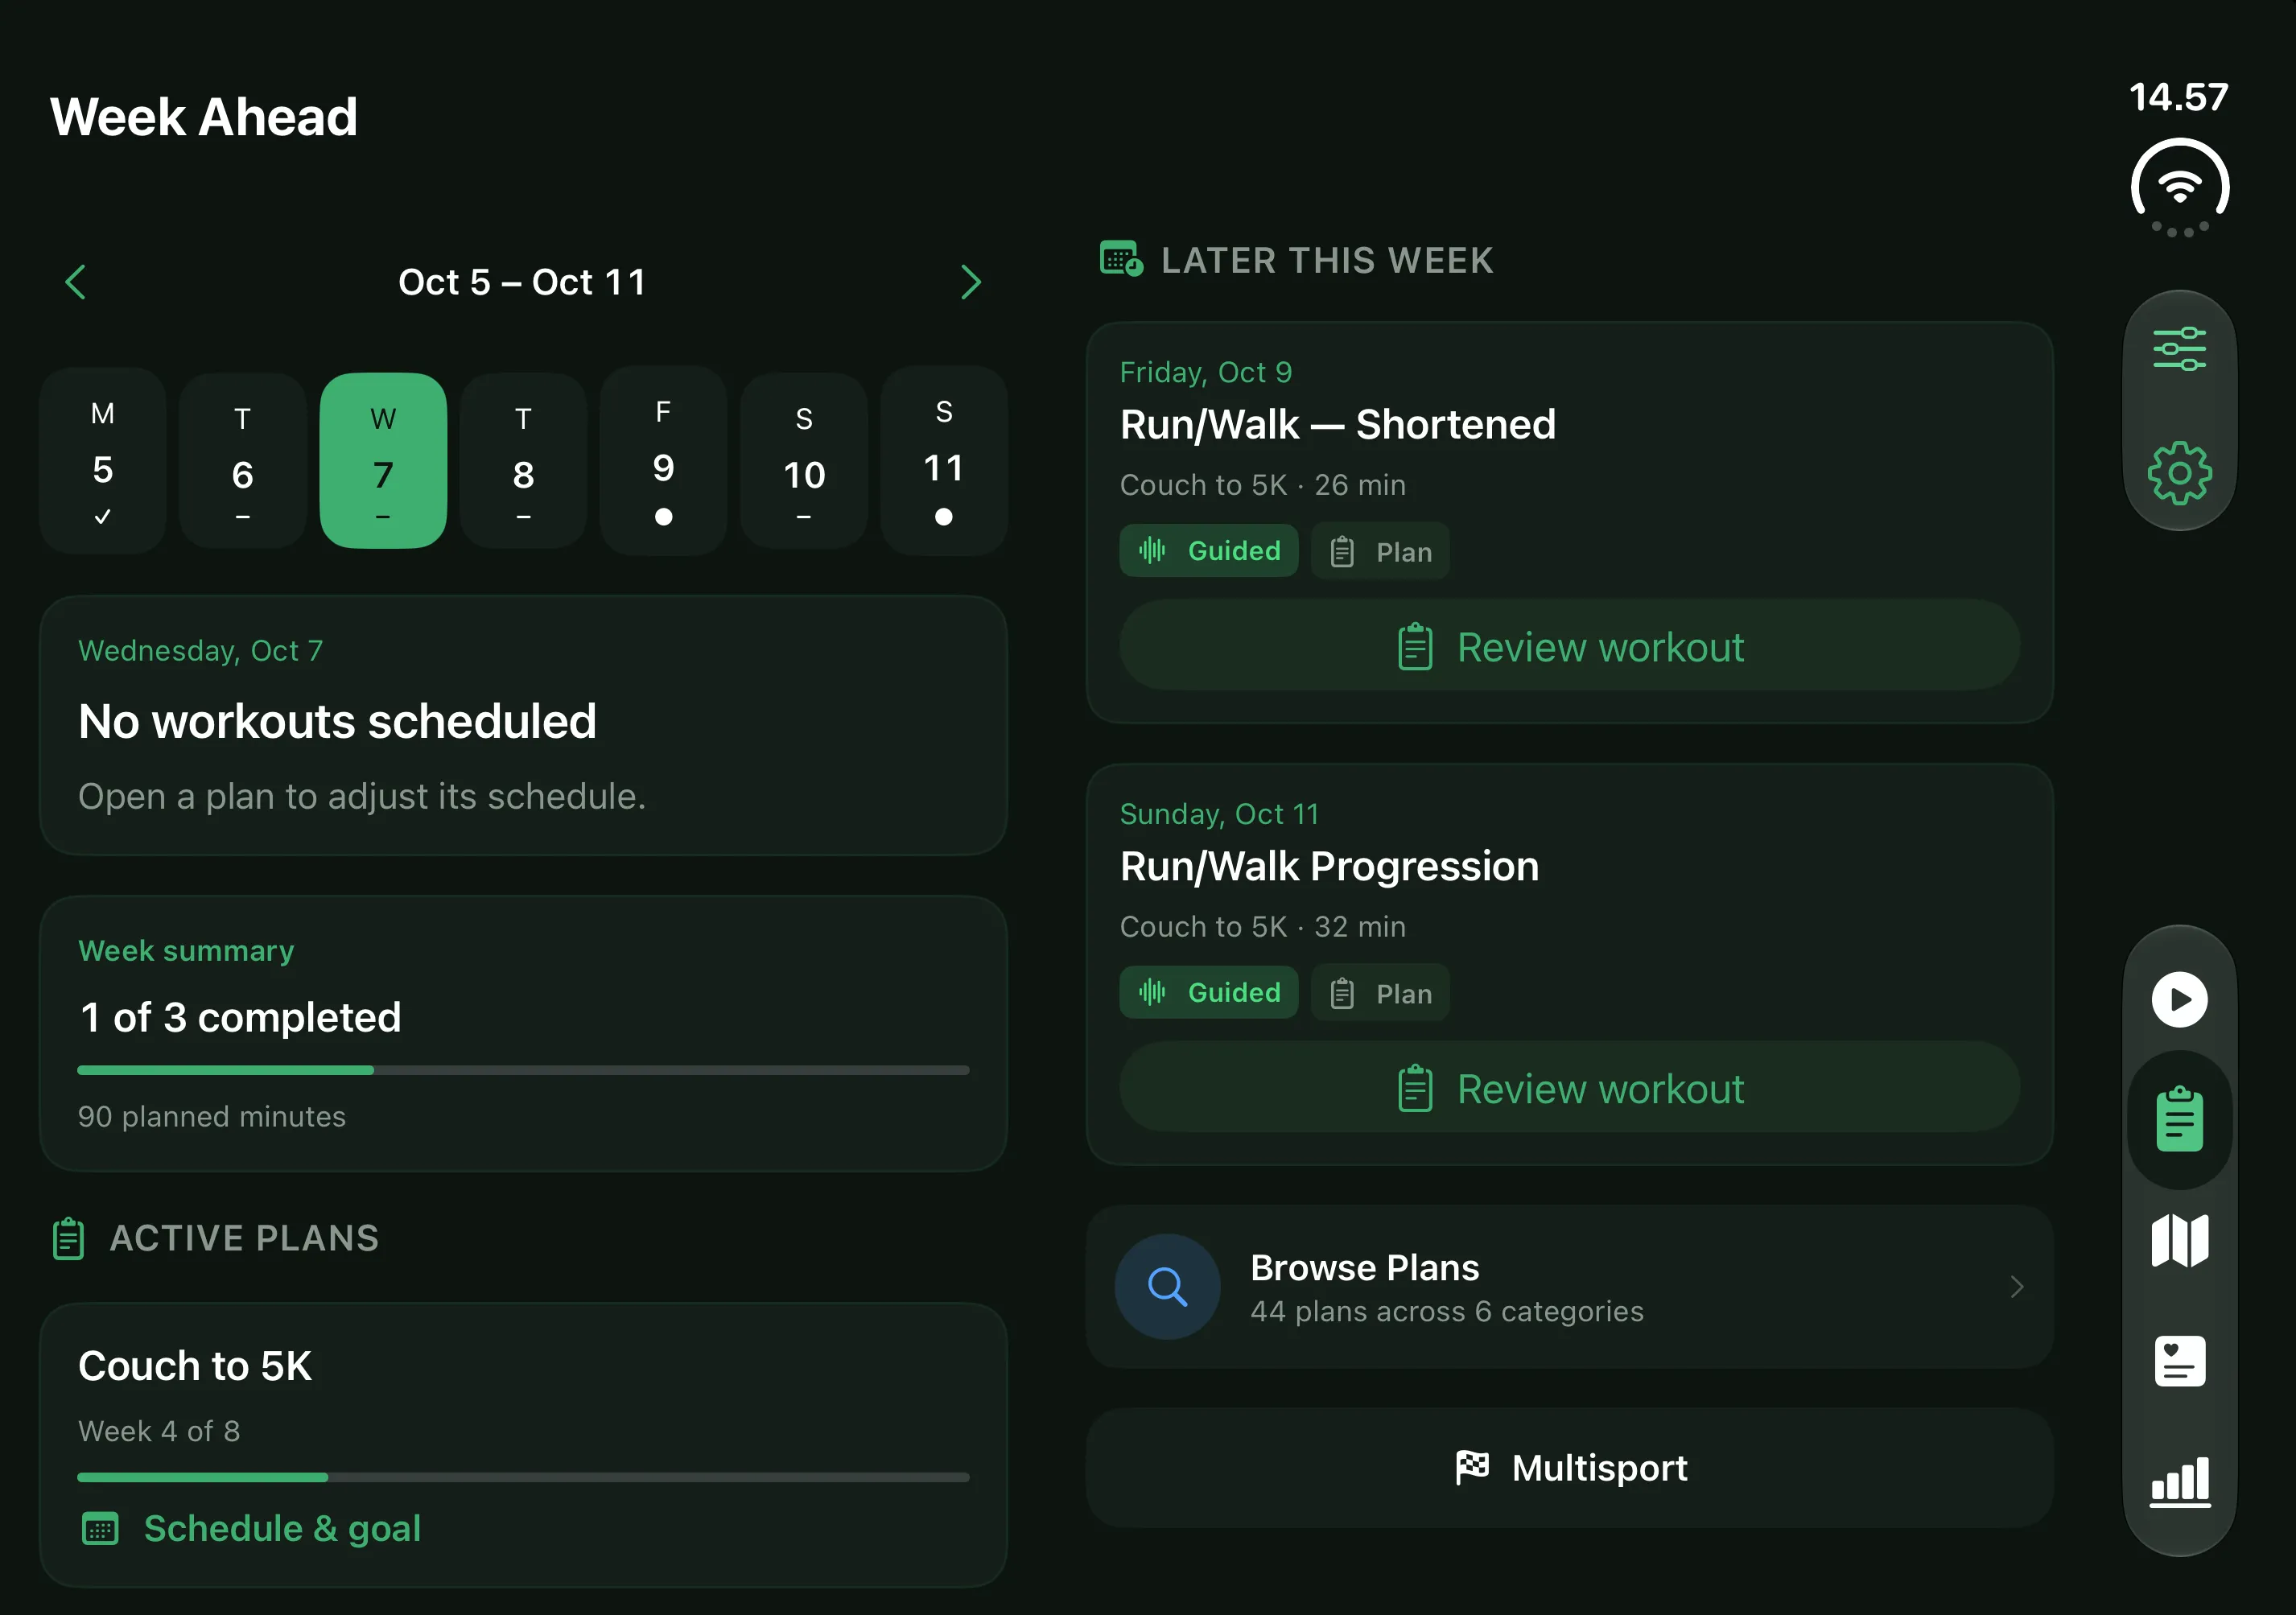Go to next week arrow
2296x1615 pixels.
(970, 282)
